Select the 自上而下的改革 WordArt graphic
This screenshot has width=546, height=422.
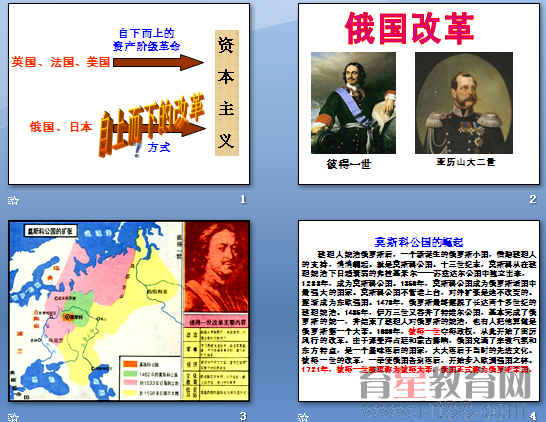click(152, 124)
